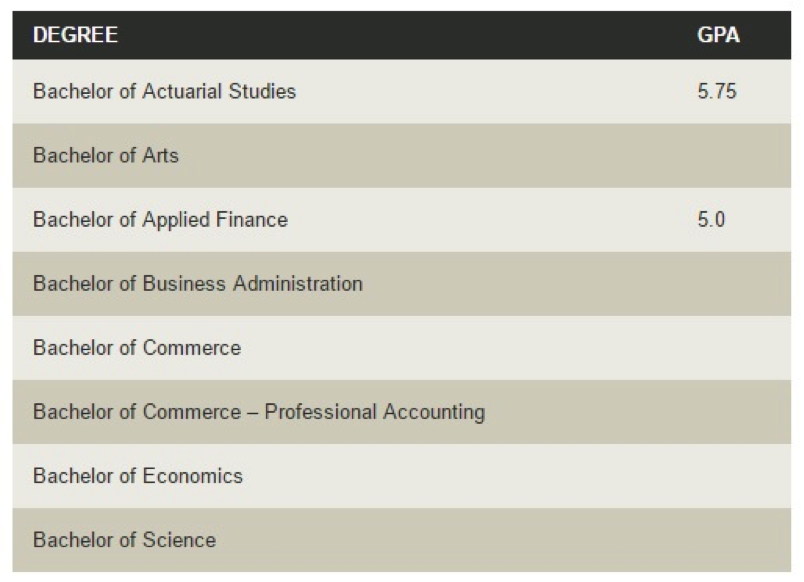This screenshot has height=582, width=804.
Task: Click the DEGREE column header
Action: point(75,35)
